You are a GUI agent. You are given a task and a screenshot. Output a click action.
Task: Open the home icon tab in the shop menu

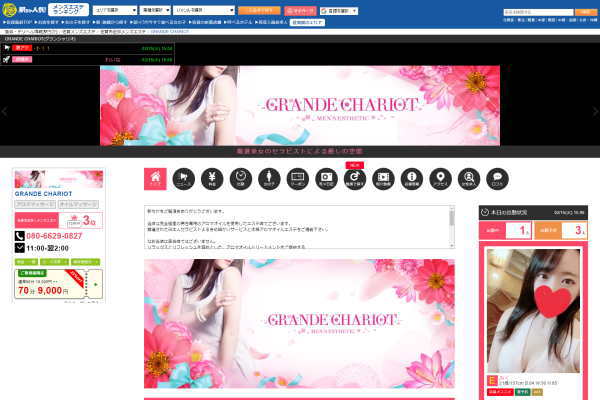pyautogui.click(x=155, y=179)
